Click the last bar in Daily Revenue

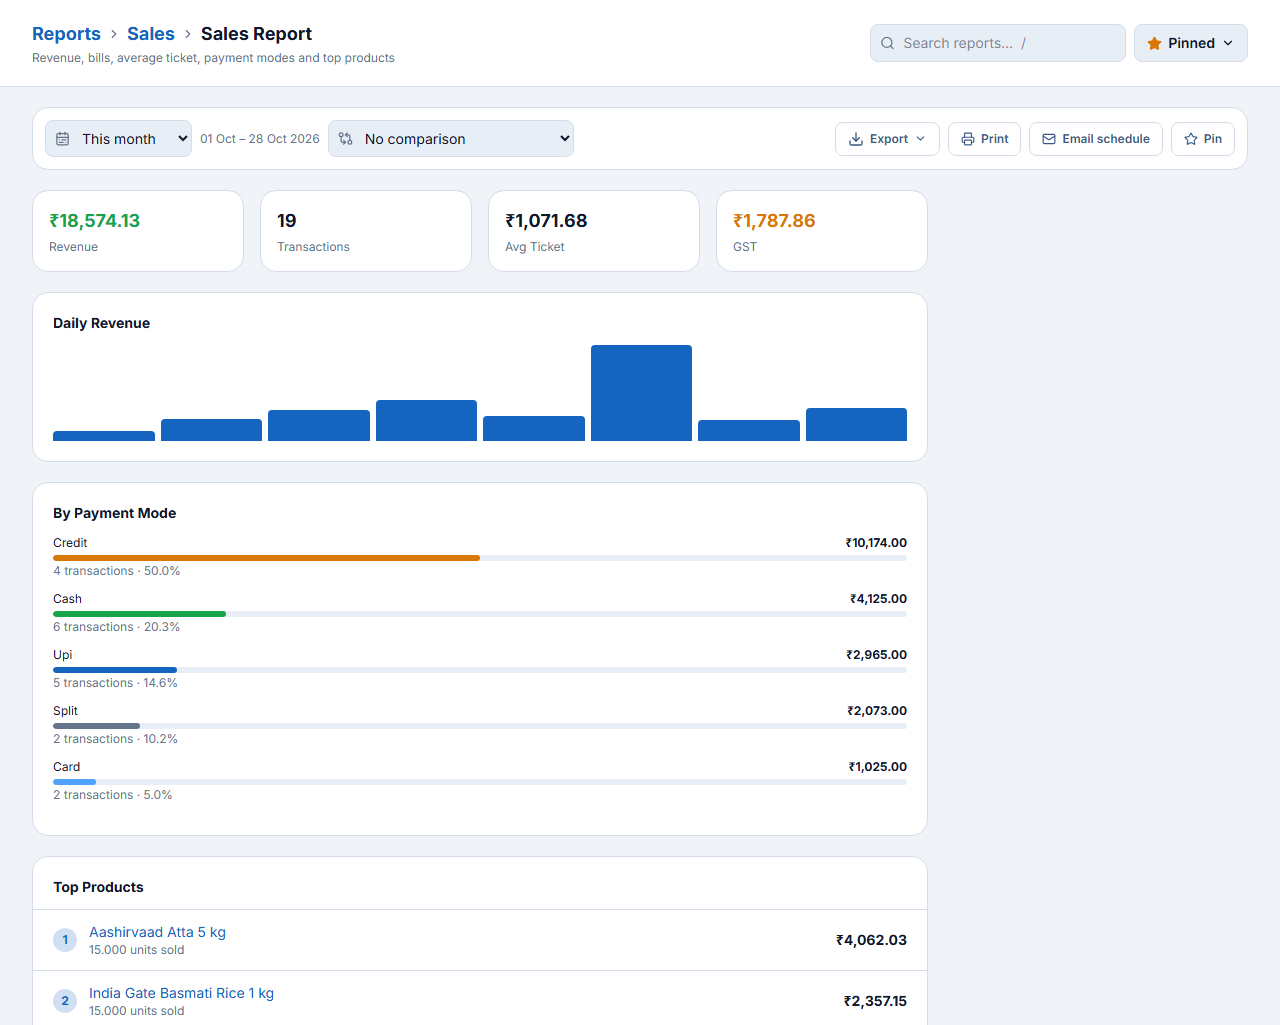pyautogui.click(x=856, y=424)
